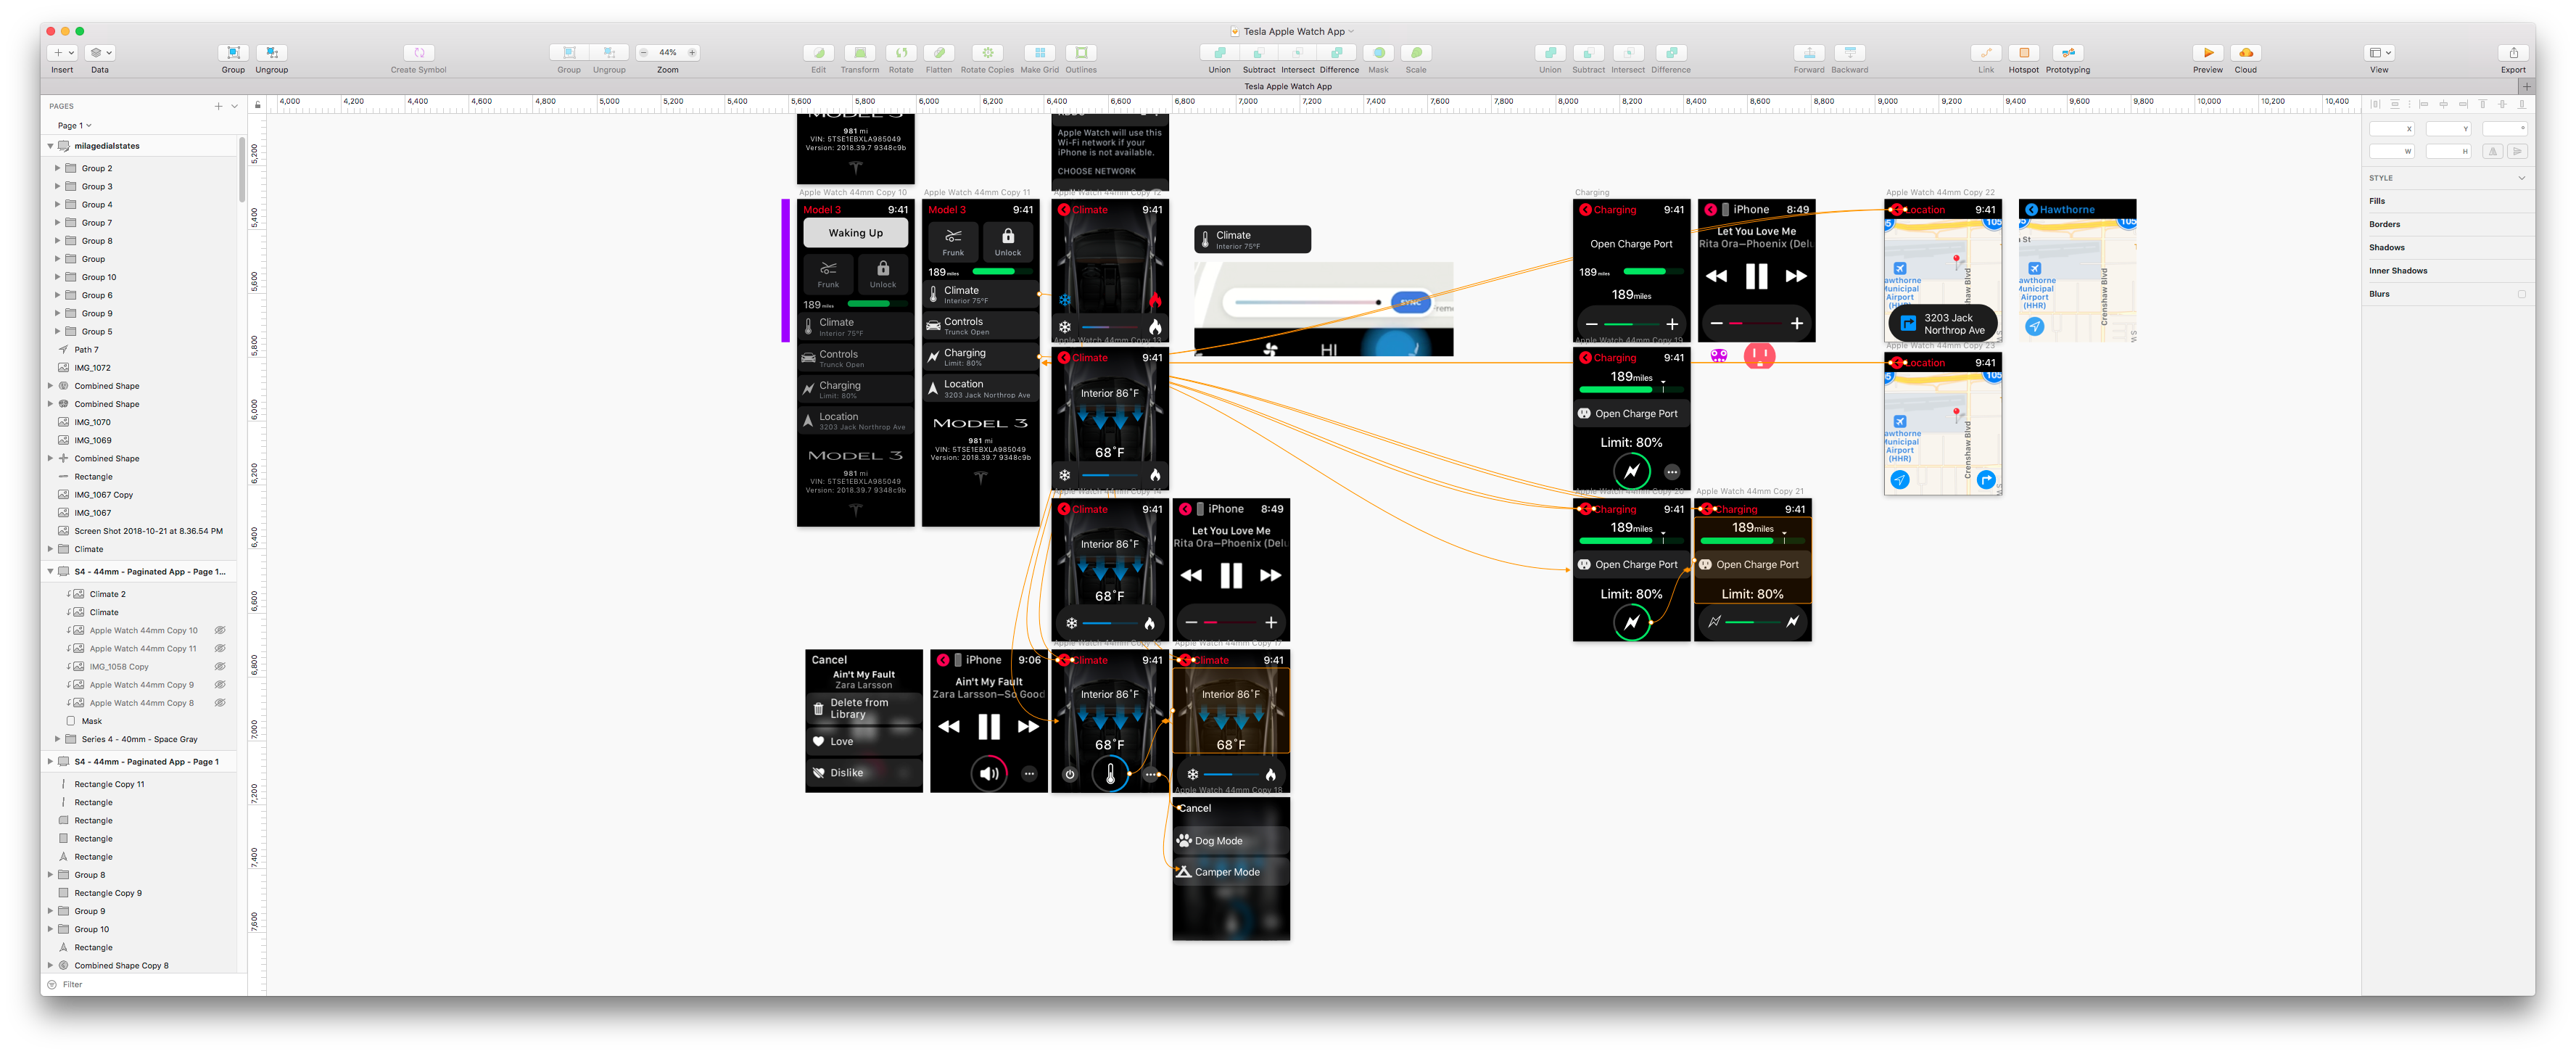Open the Data dropdown menu
This screenshot has width=2576, height=1054.
(x=100, y=53)
